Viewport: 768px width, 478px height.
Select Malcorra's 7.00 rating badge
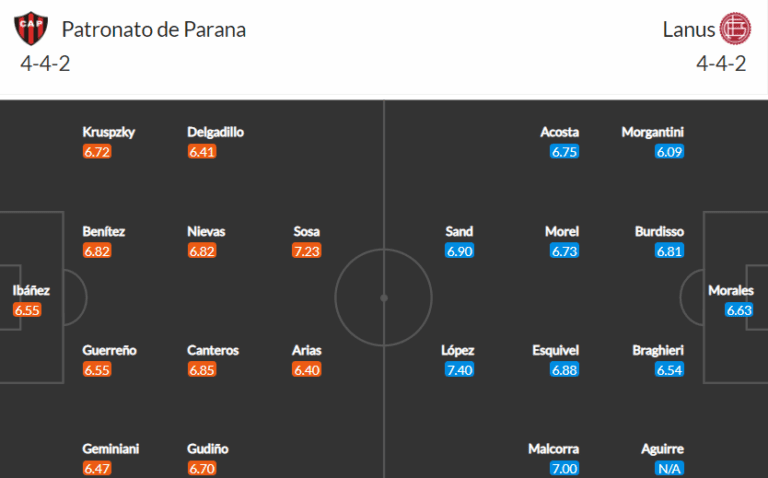tap(564, 469)
